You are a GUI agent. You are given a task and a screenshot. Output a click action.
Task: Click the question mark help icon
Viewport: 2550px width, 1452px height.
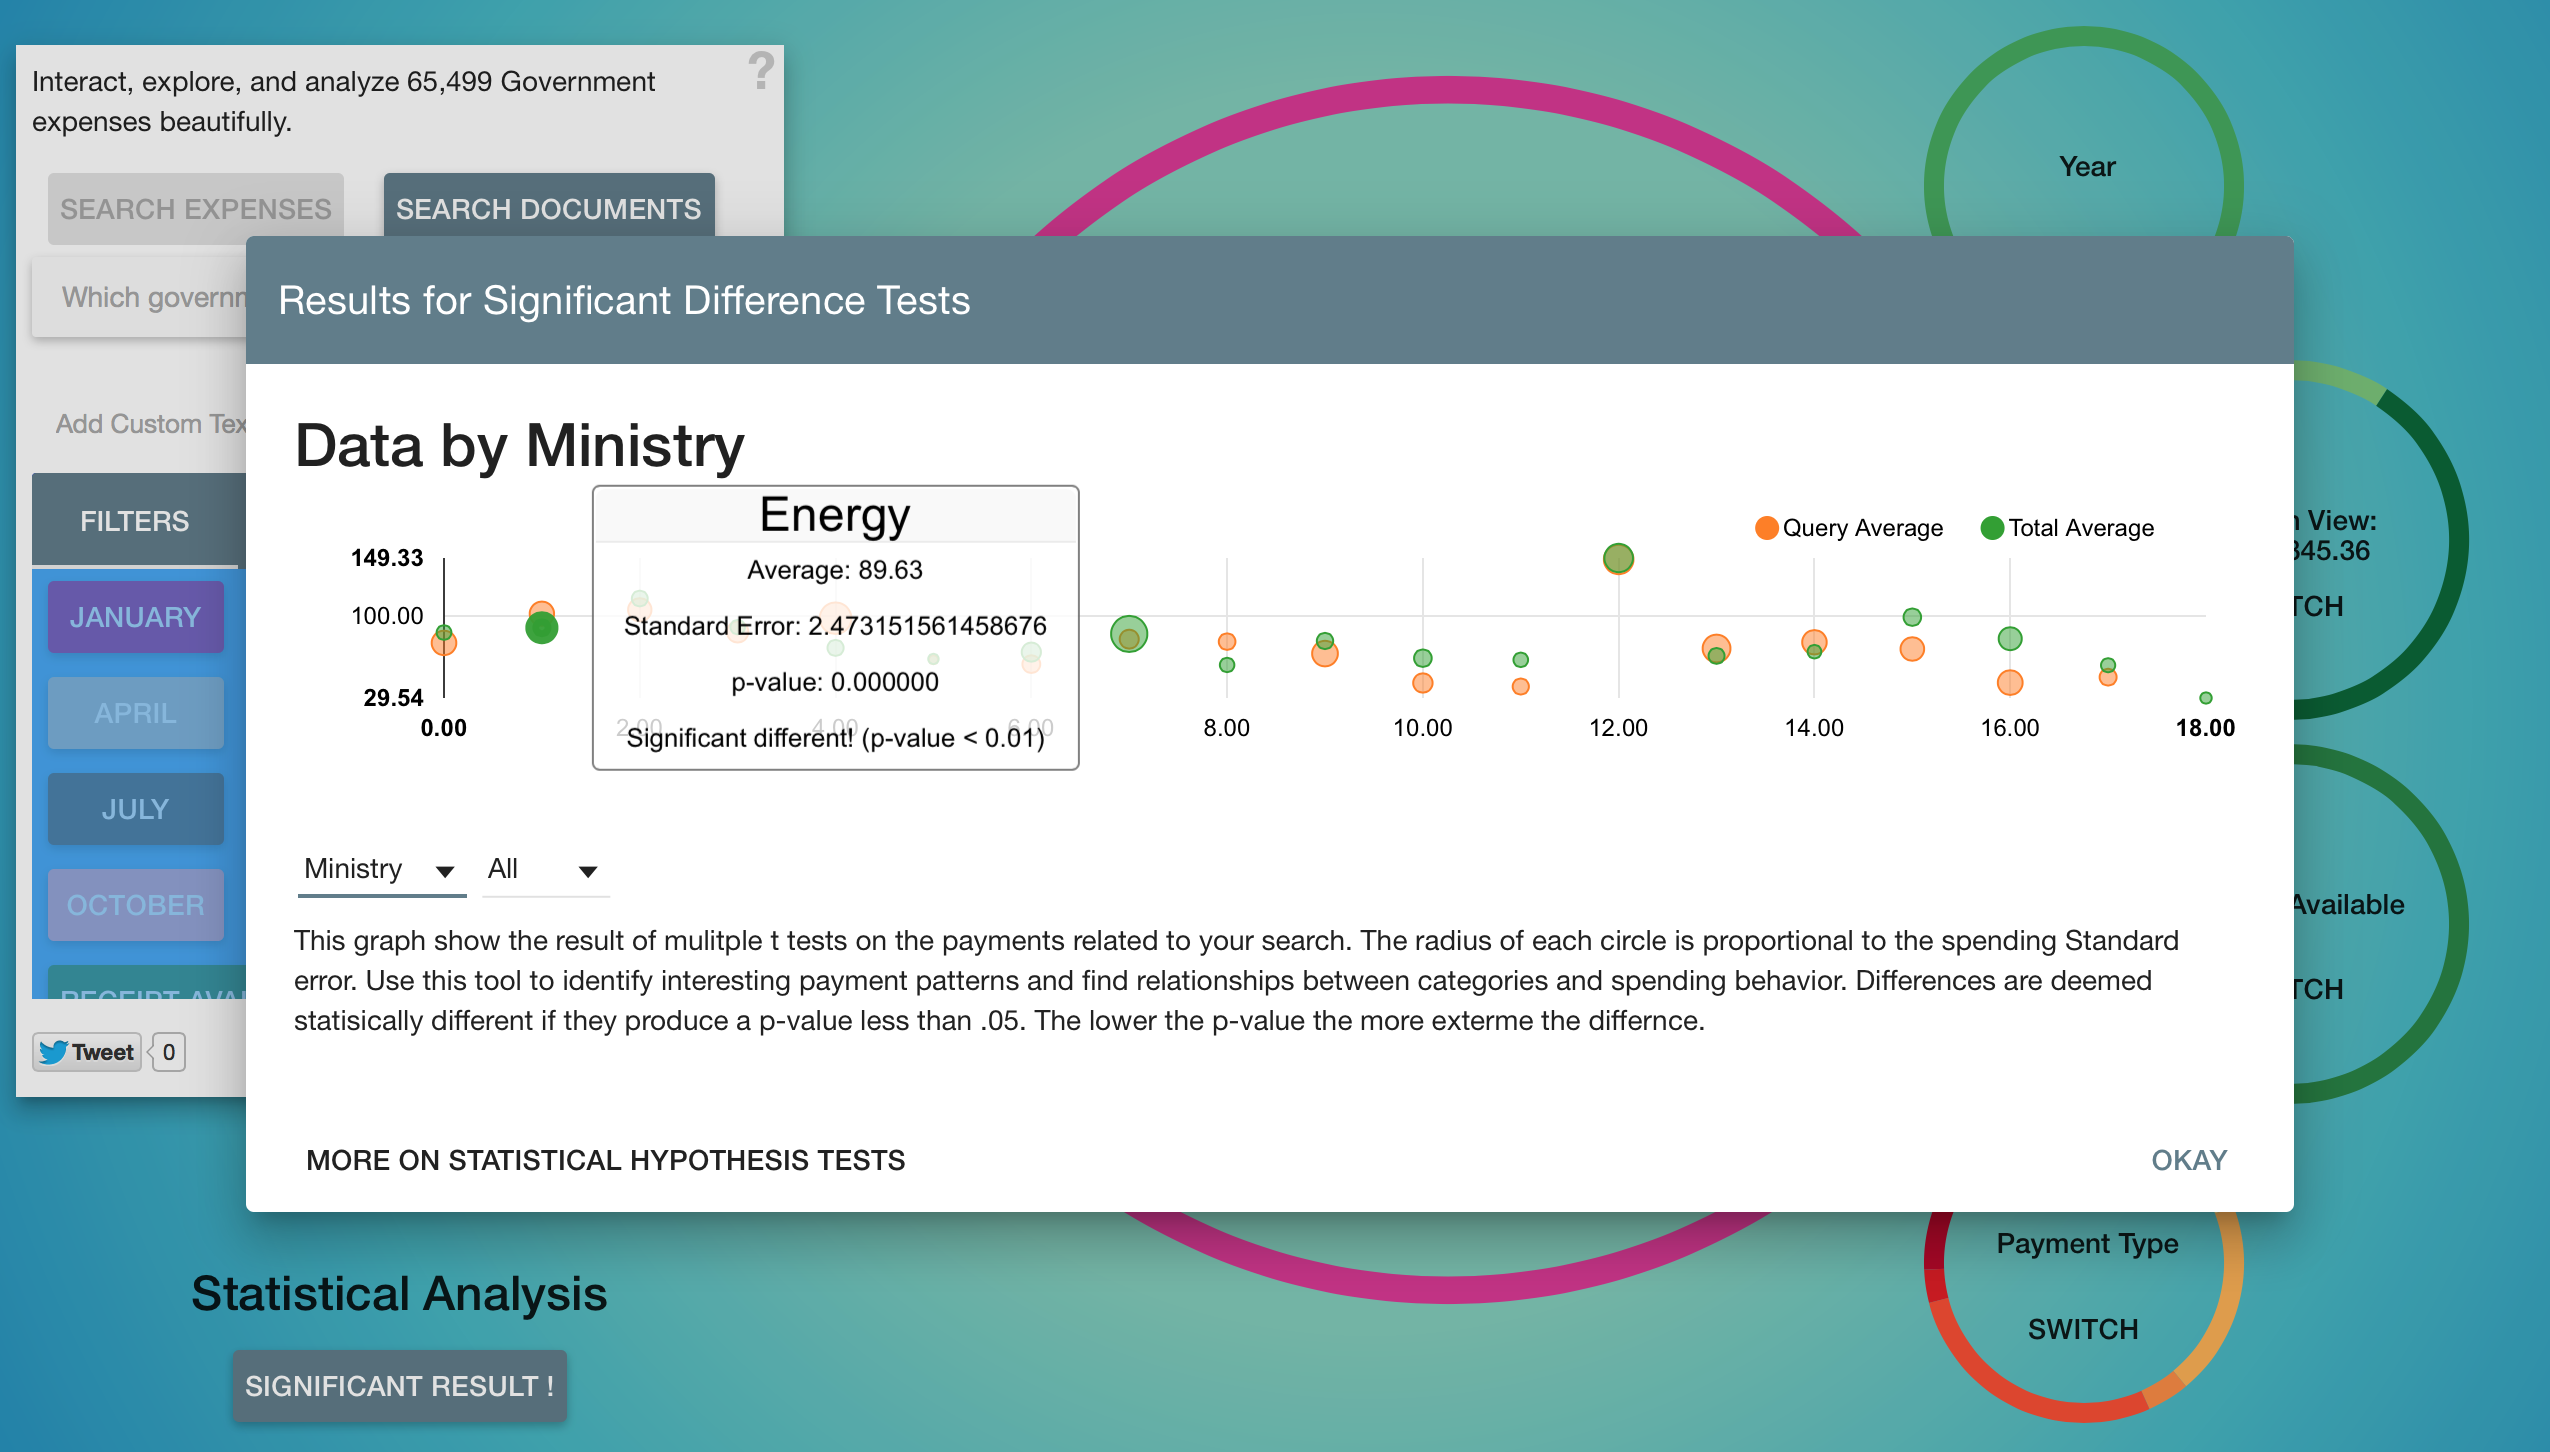tap(761, 71)
